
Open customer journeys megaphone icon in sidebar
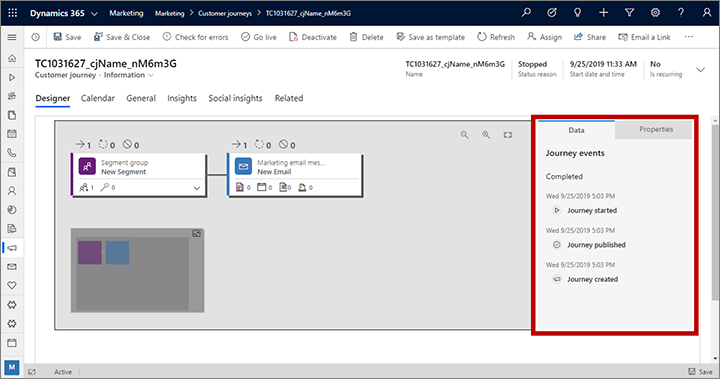click(x=12, y=248)
